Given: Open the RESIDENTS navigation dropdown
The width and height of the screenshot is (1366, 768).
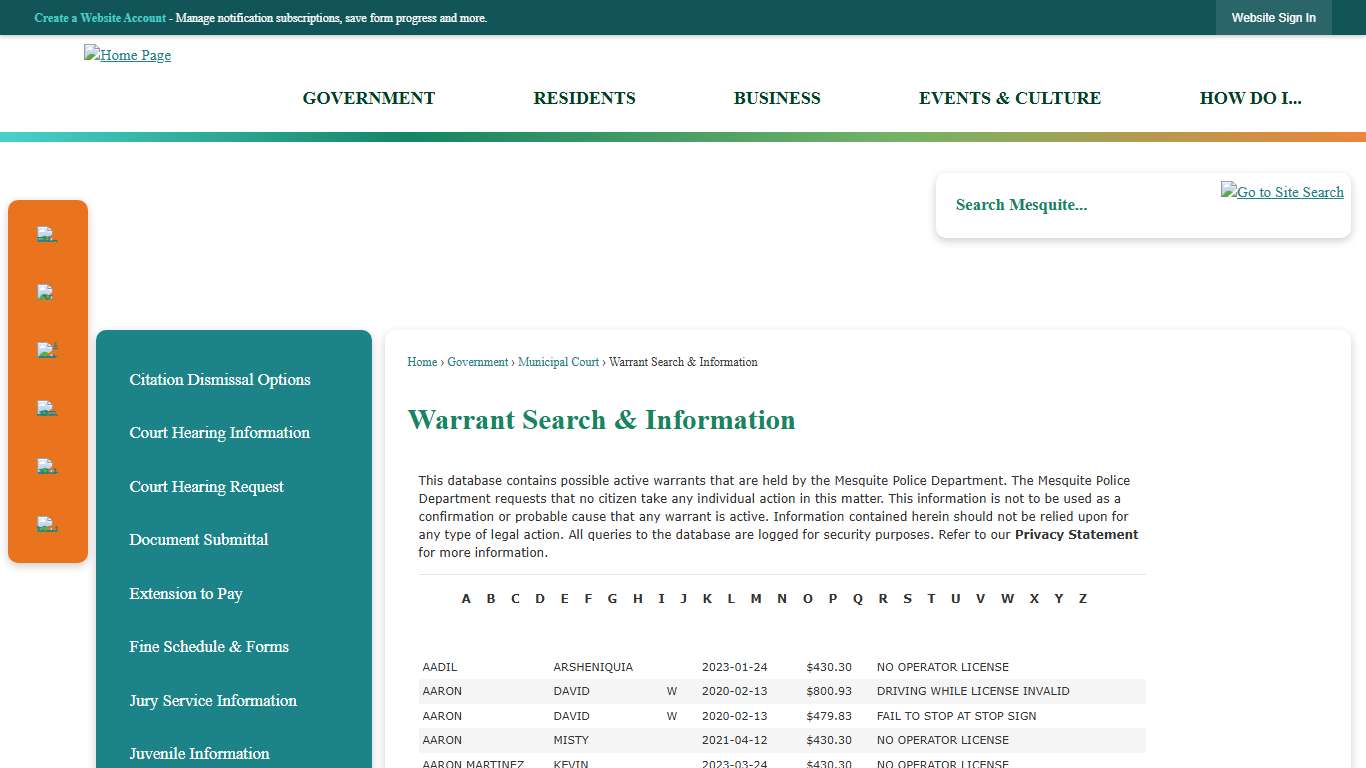Looking at the screenshot, I should (584, 98).
